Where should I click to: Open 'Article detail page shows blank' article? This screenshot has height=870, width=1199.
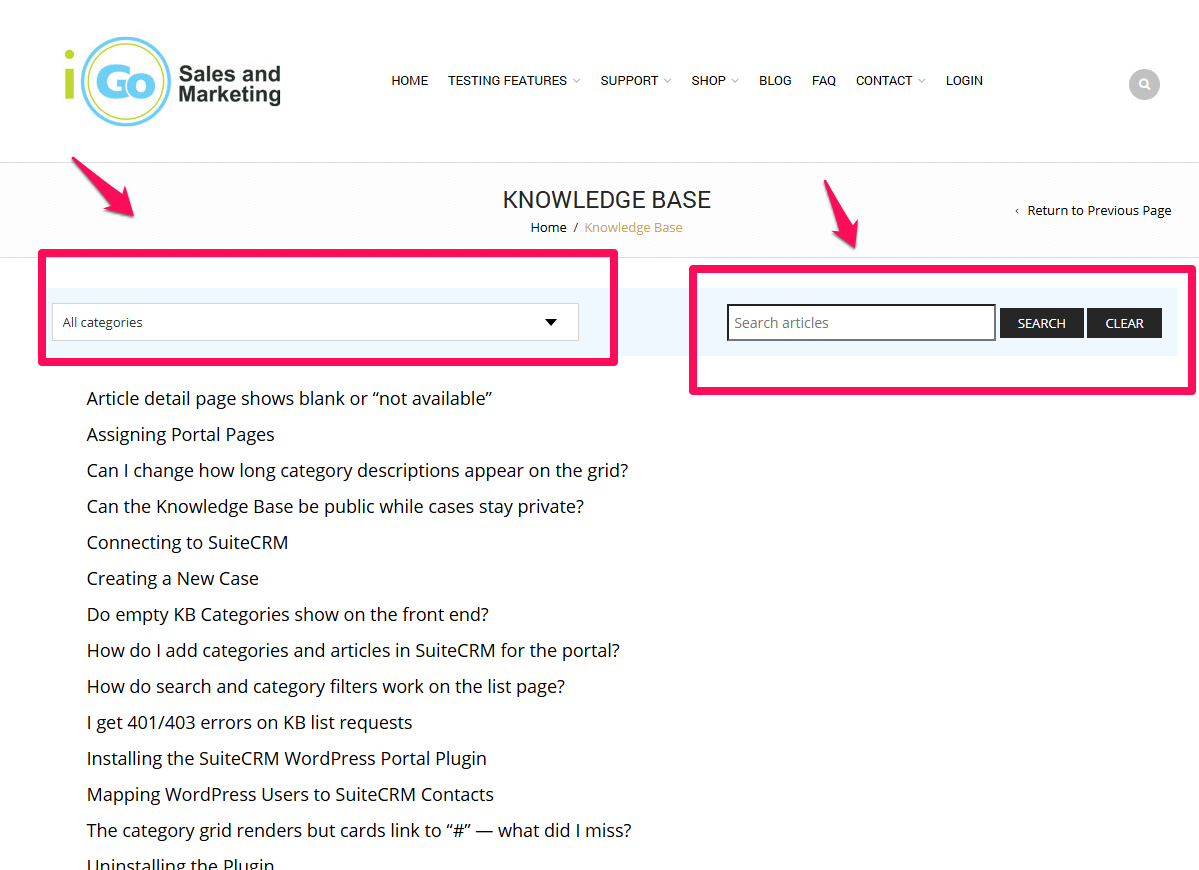pos(289,399)
